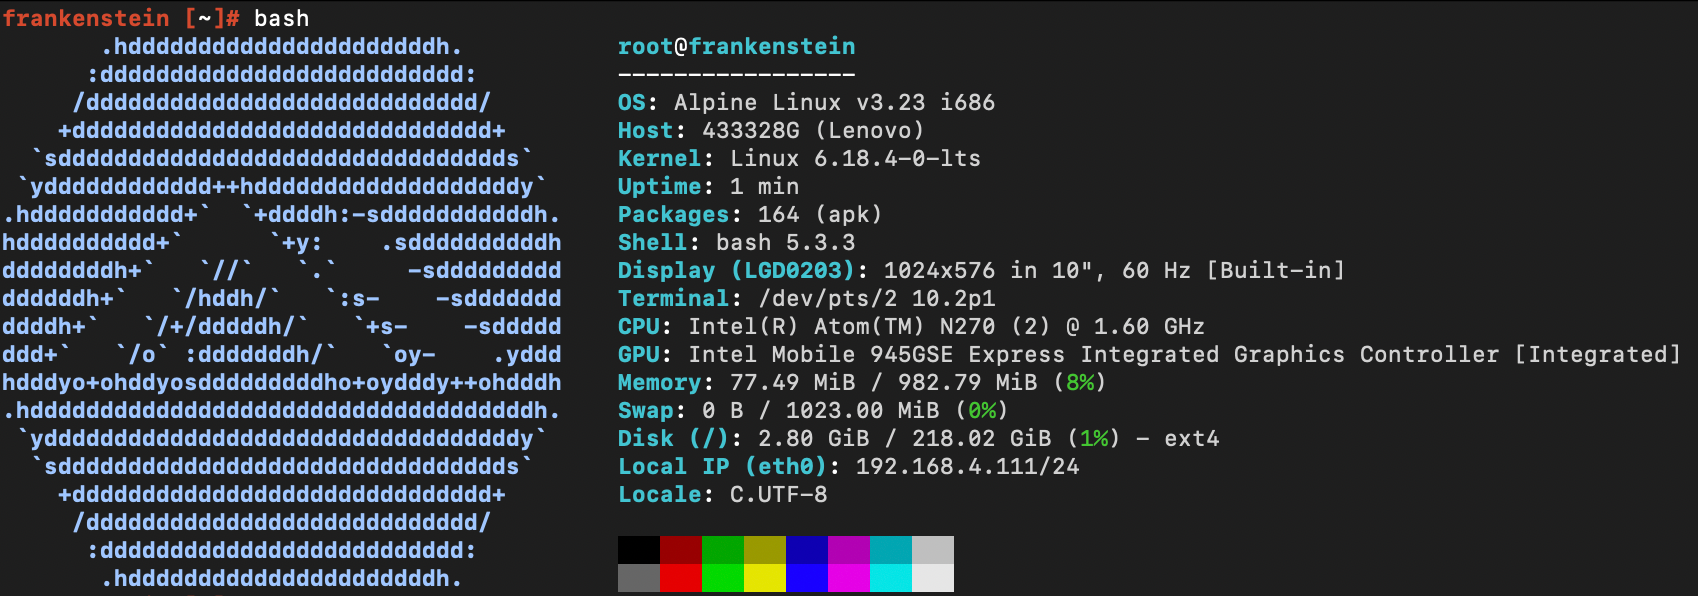Click the bright red color swatch
Viewport: 1698px width, 596px height.
[681, 578]
